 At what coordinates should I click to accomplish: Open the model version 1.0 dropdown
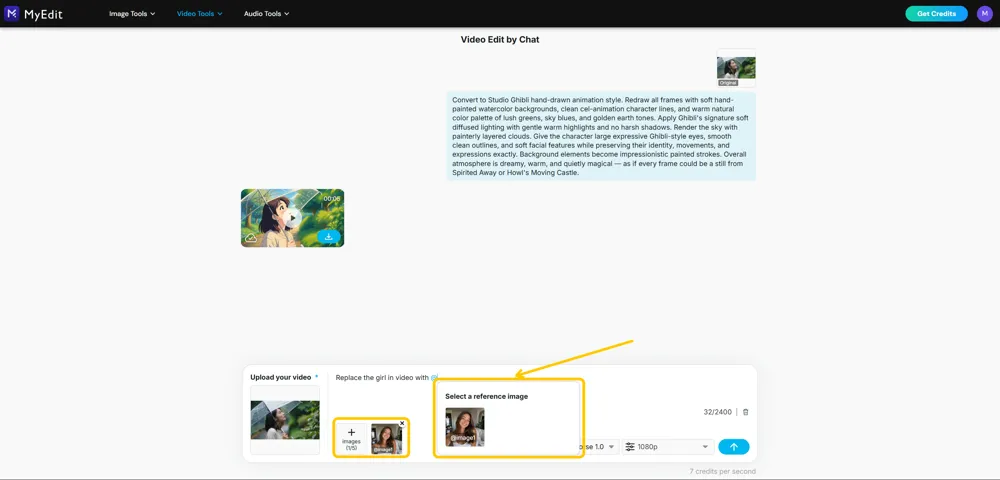tap(599, 447)
